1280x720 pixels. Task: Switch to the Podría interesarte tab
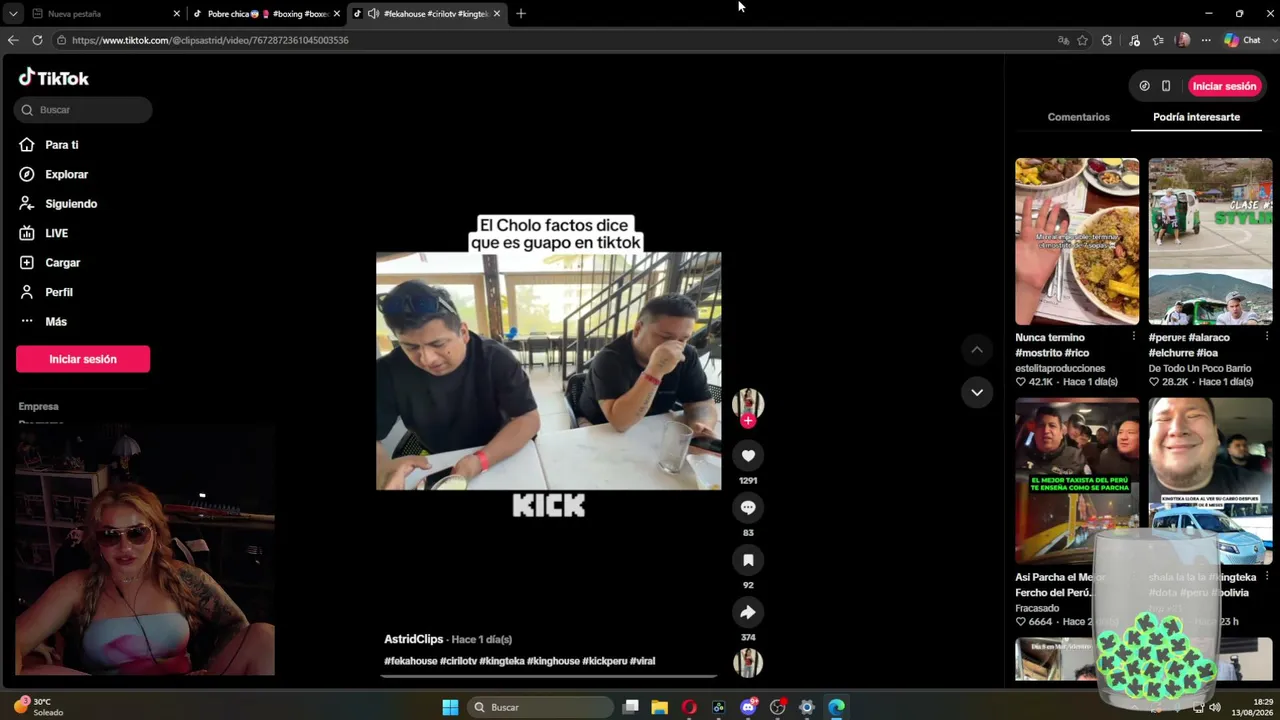1196,117
